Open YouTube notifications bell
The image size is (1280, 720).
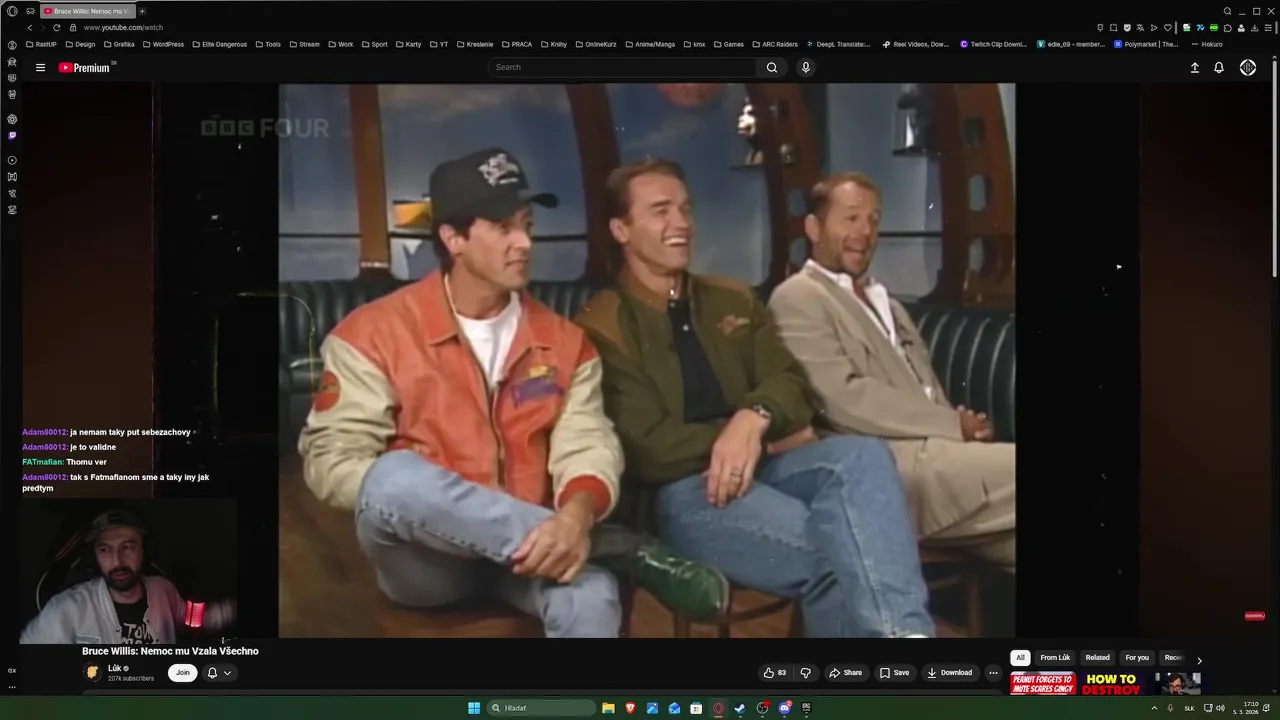(x=1219, y=68)
